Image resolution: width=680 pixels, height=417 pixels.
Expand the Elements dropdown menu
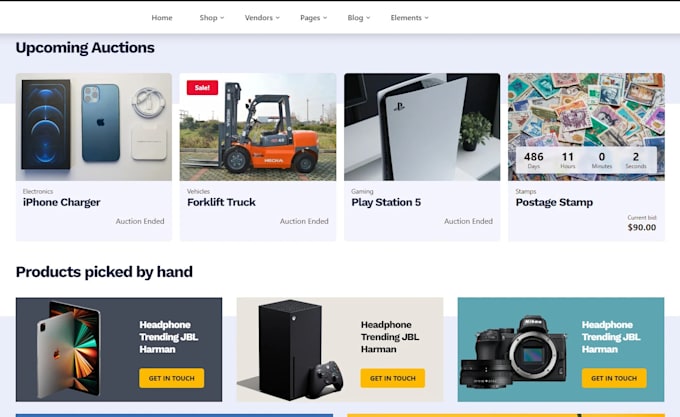coord(409,18)
